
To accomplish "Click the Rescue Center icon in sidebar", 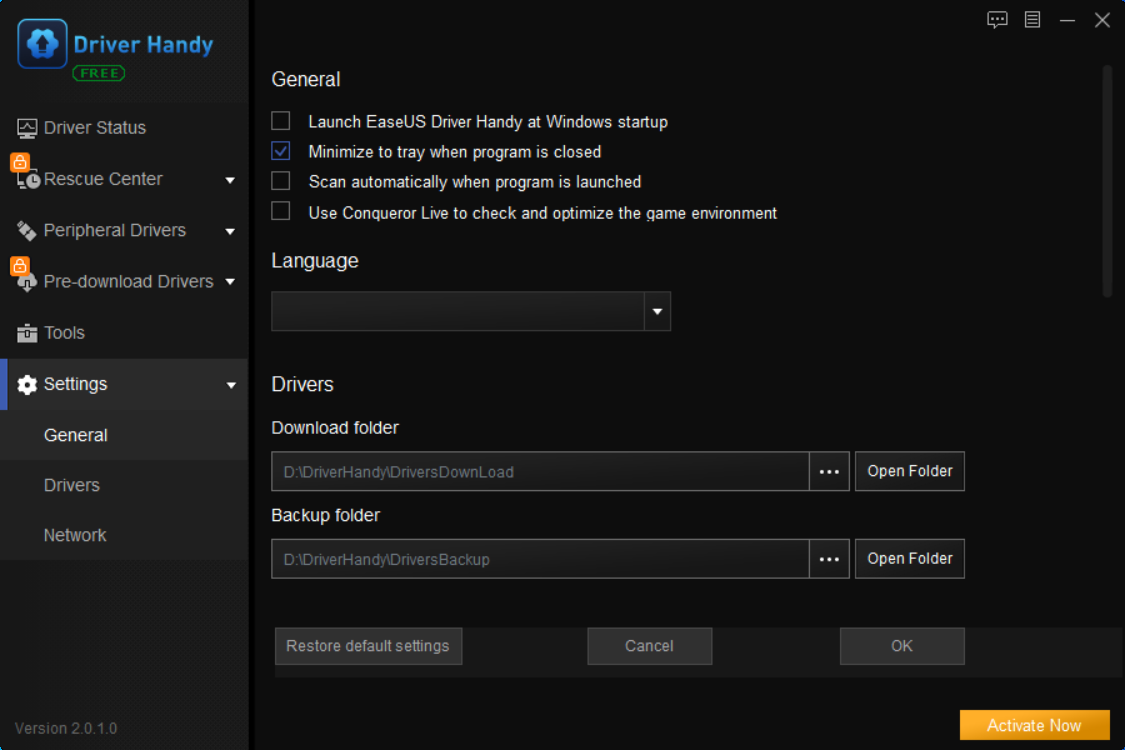I will pyautogui.click(x=28, y=180).
